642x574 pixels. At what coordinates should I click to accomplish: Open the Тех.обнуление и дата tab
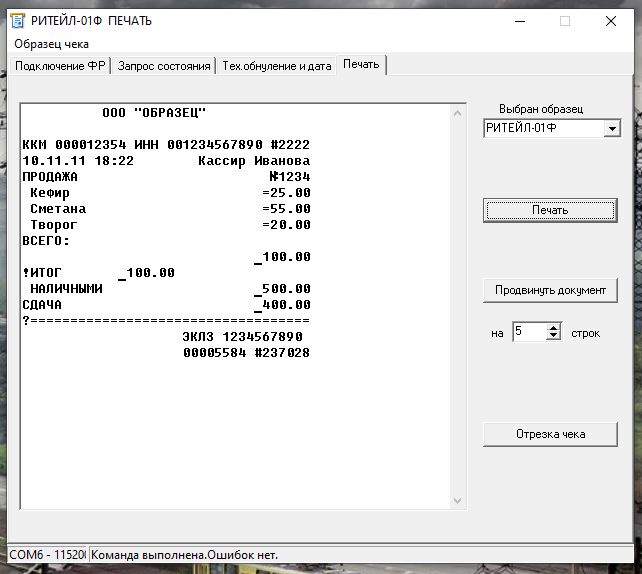click(x=277, y=66)
